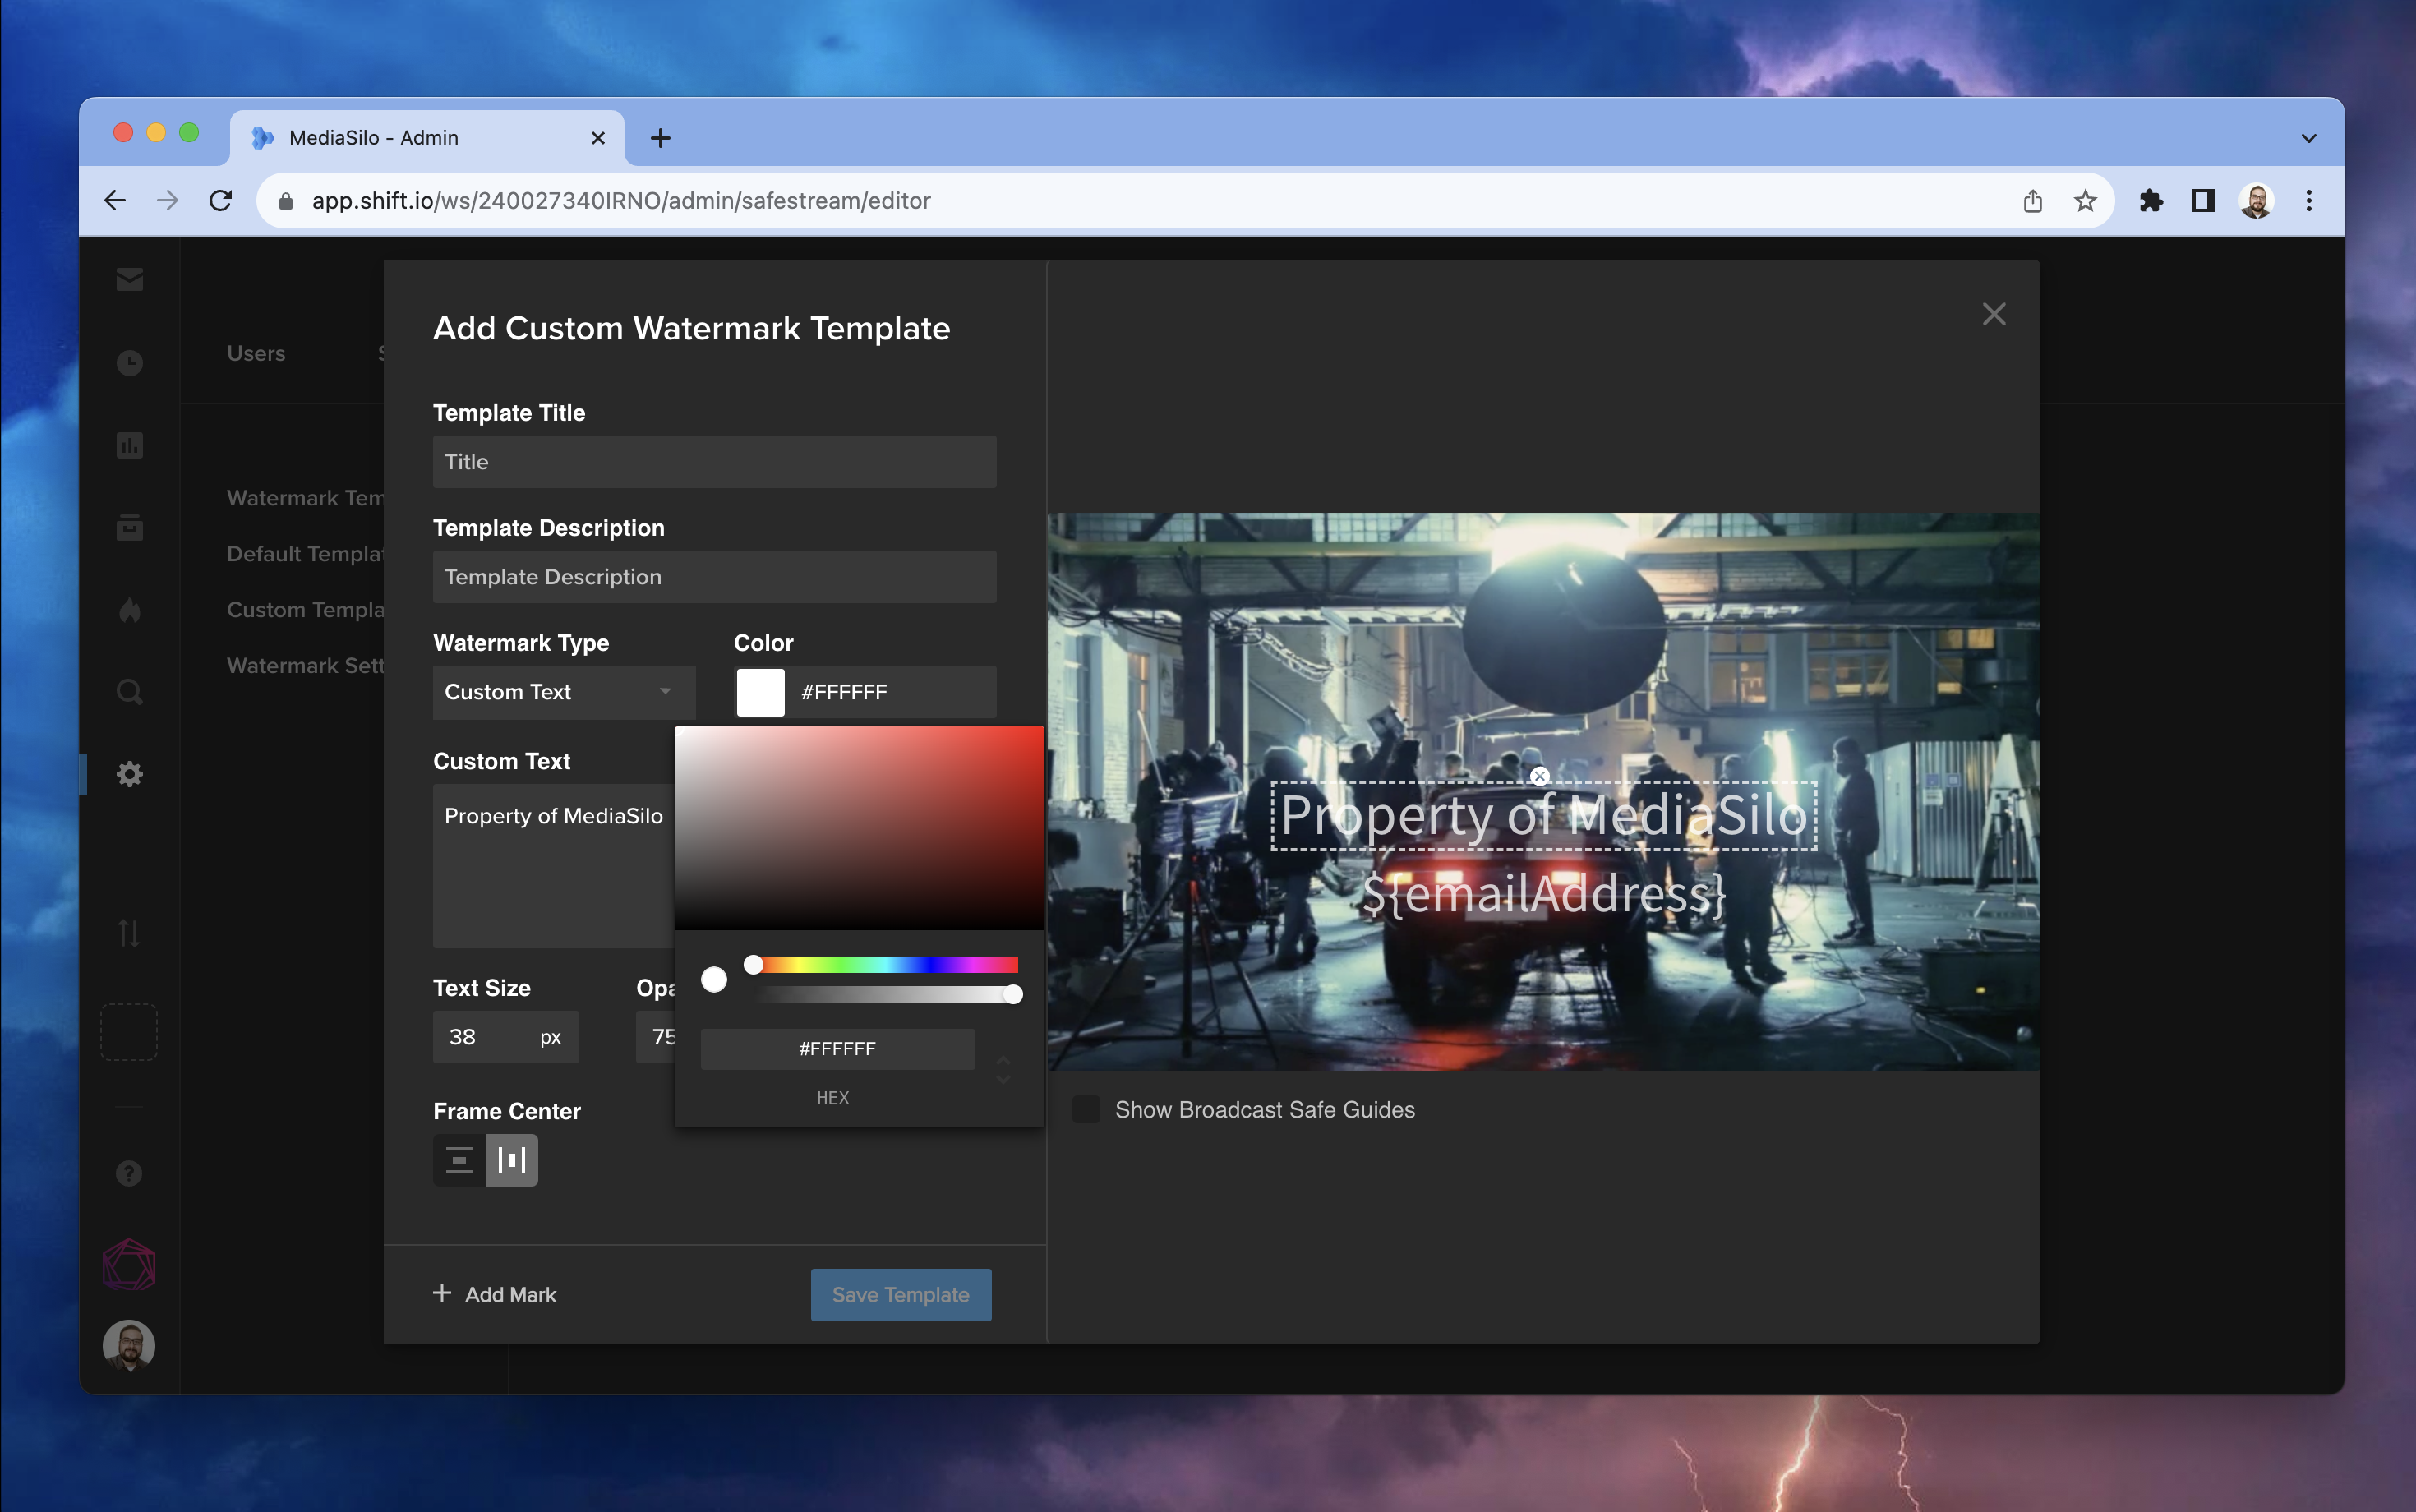This screenshot has width=2416, height=1512.
Task: Click the px unit label in Text Size
Action: [551, 1038]
